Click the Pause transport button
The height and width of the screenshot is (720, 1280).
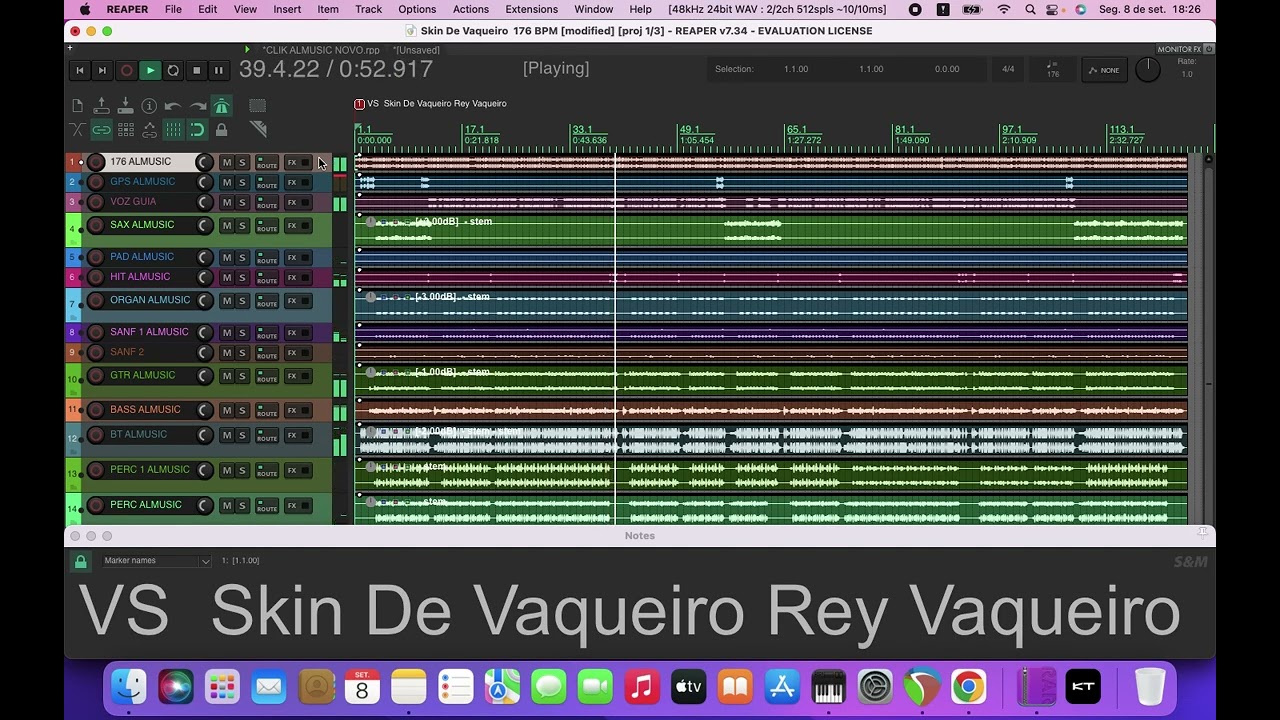(219, 70)
